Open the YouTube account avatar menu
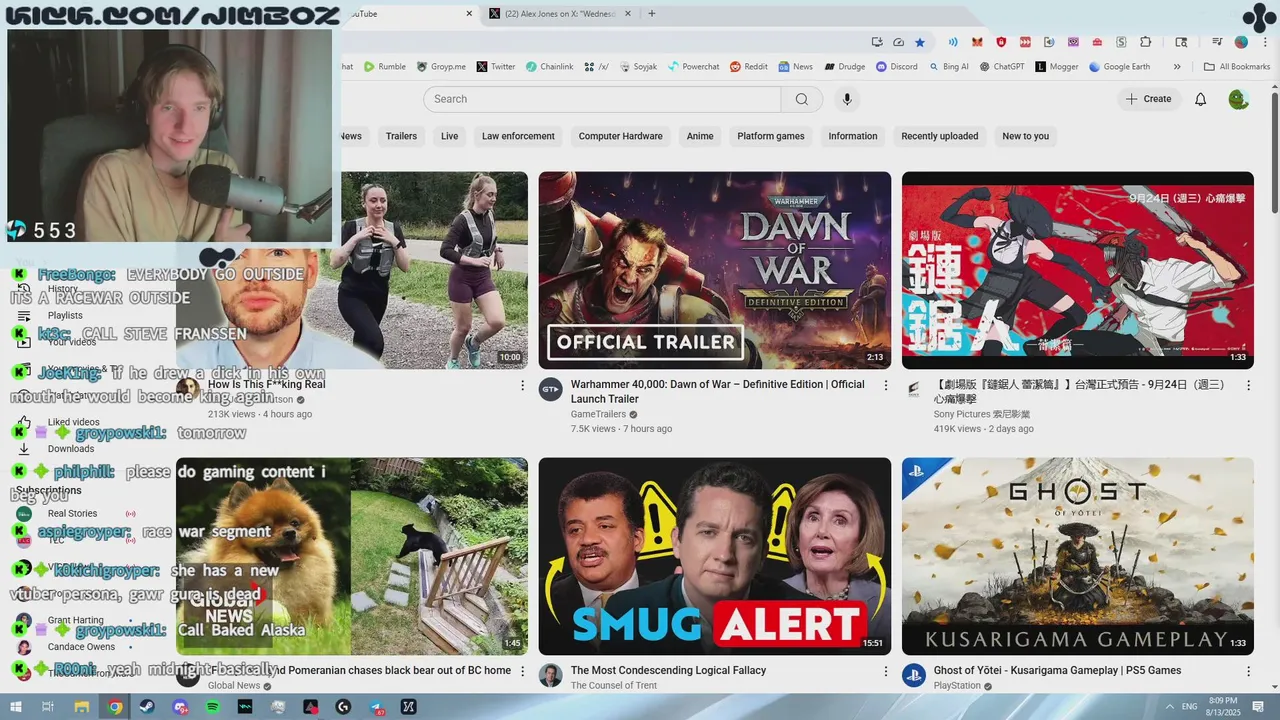Screen dimensions: 1280x720 tap(1239, 99)
